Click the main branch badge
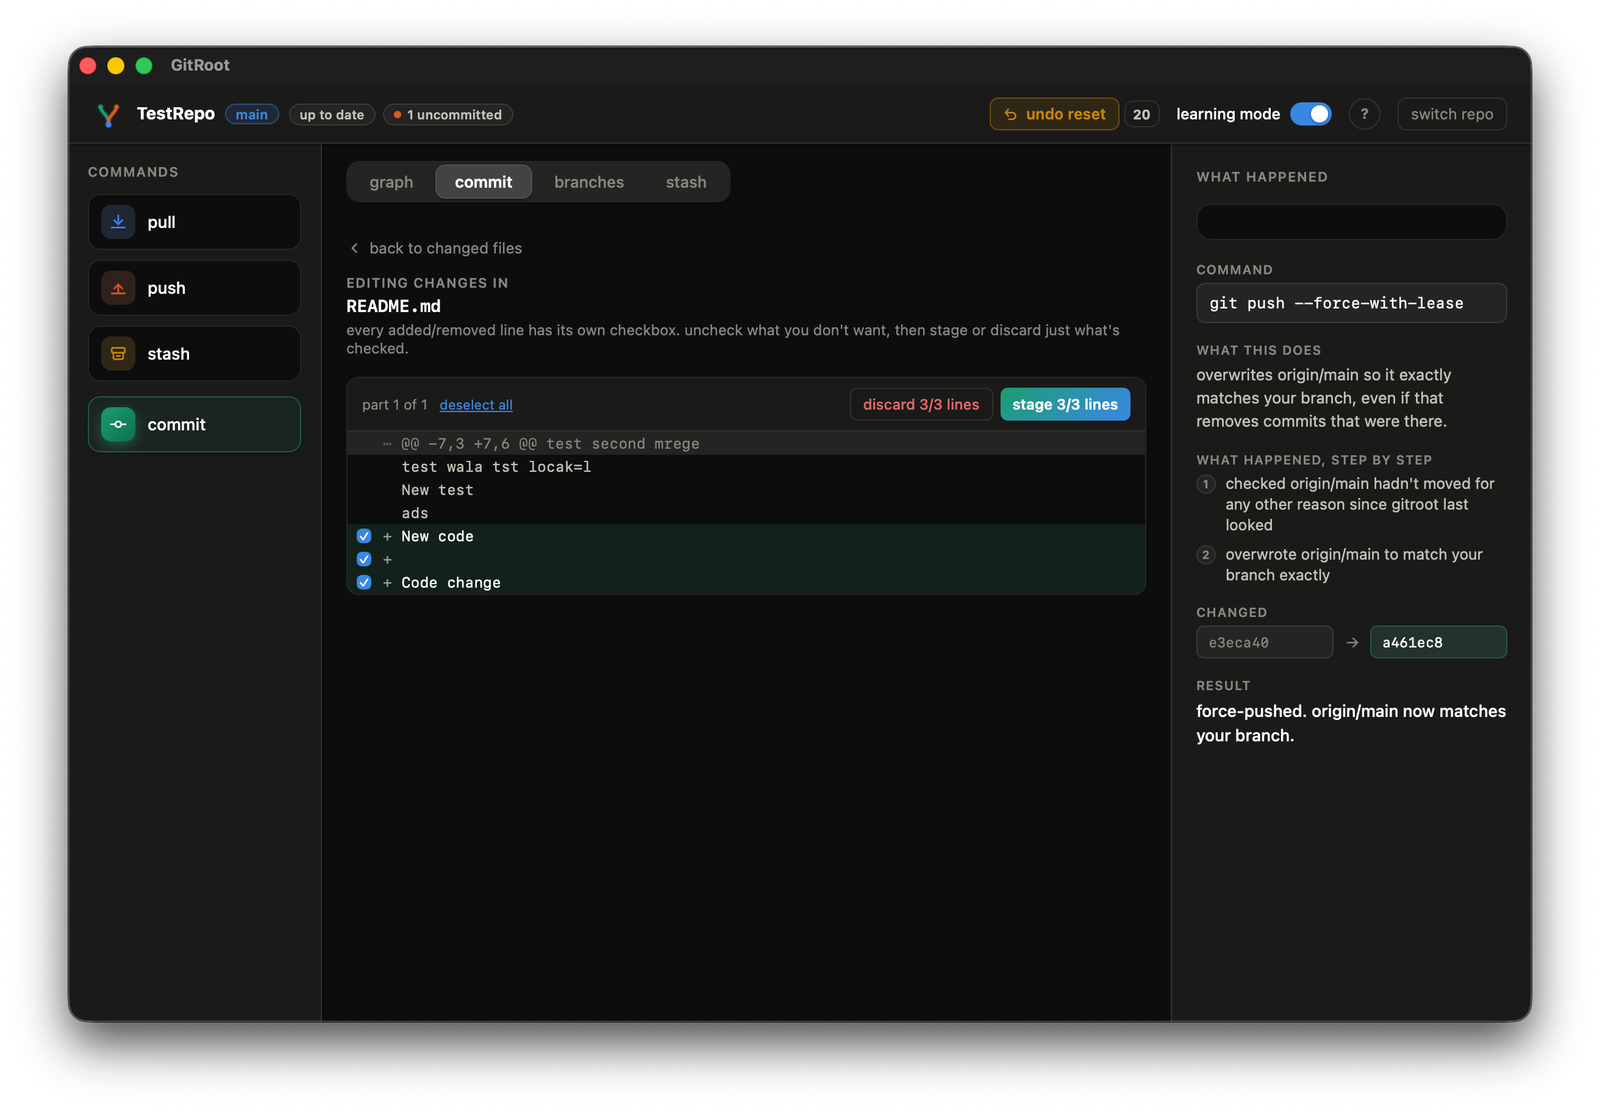1600x1112 pixels. click(252, 115)
